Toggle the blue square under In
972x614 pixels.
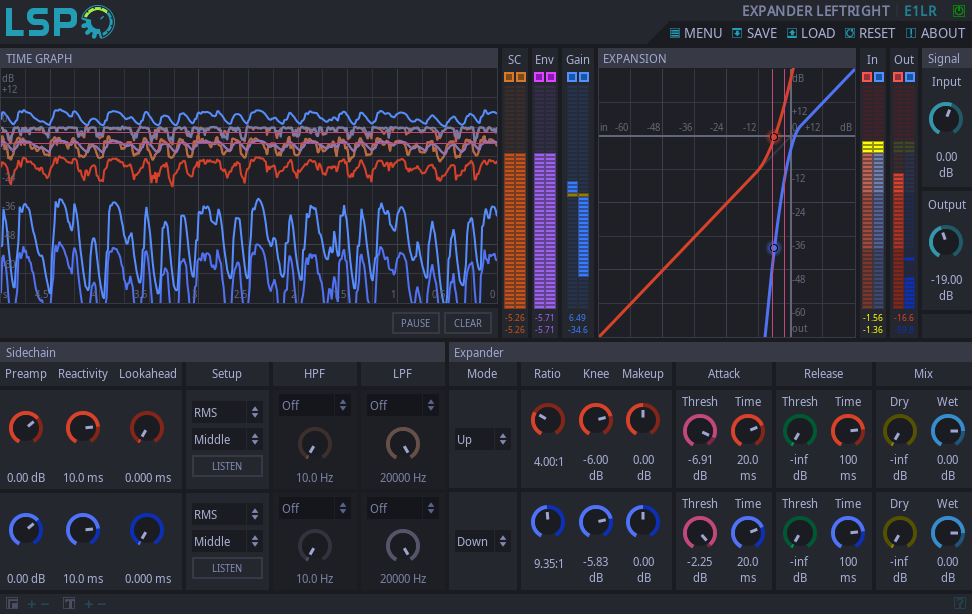(878, 77)
